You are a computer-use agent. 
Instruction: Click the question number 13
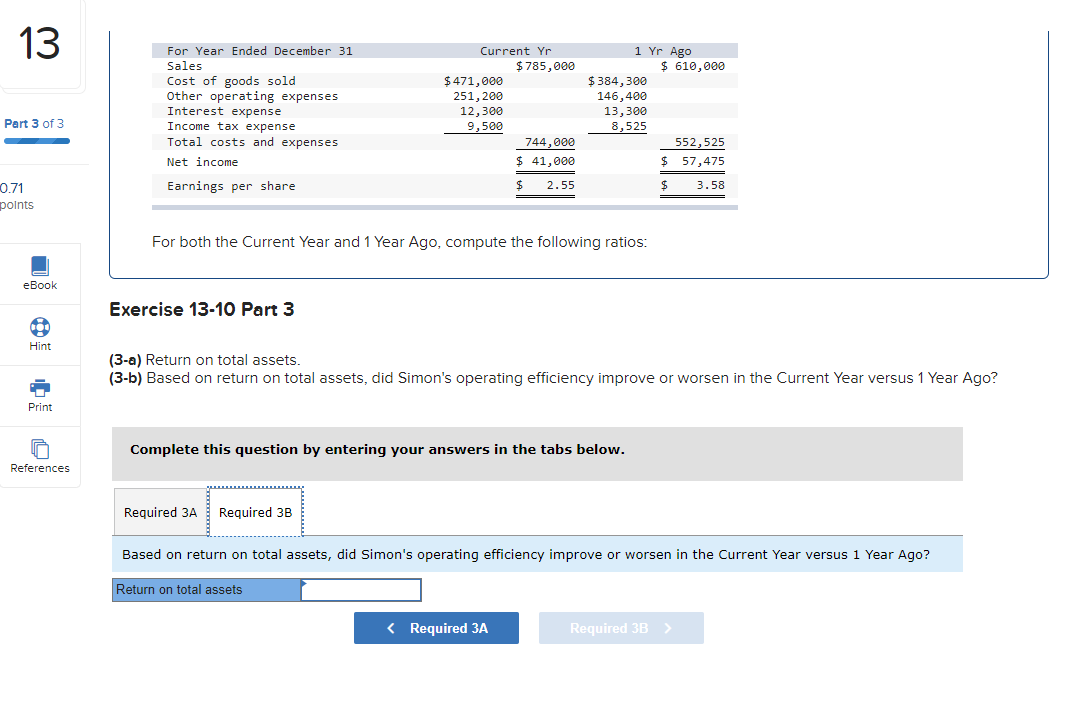[x=39, y=44]
